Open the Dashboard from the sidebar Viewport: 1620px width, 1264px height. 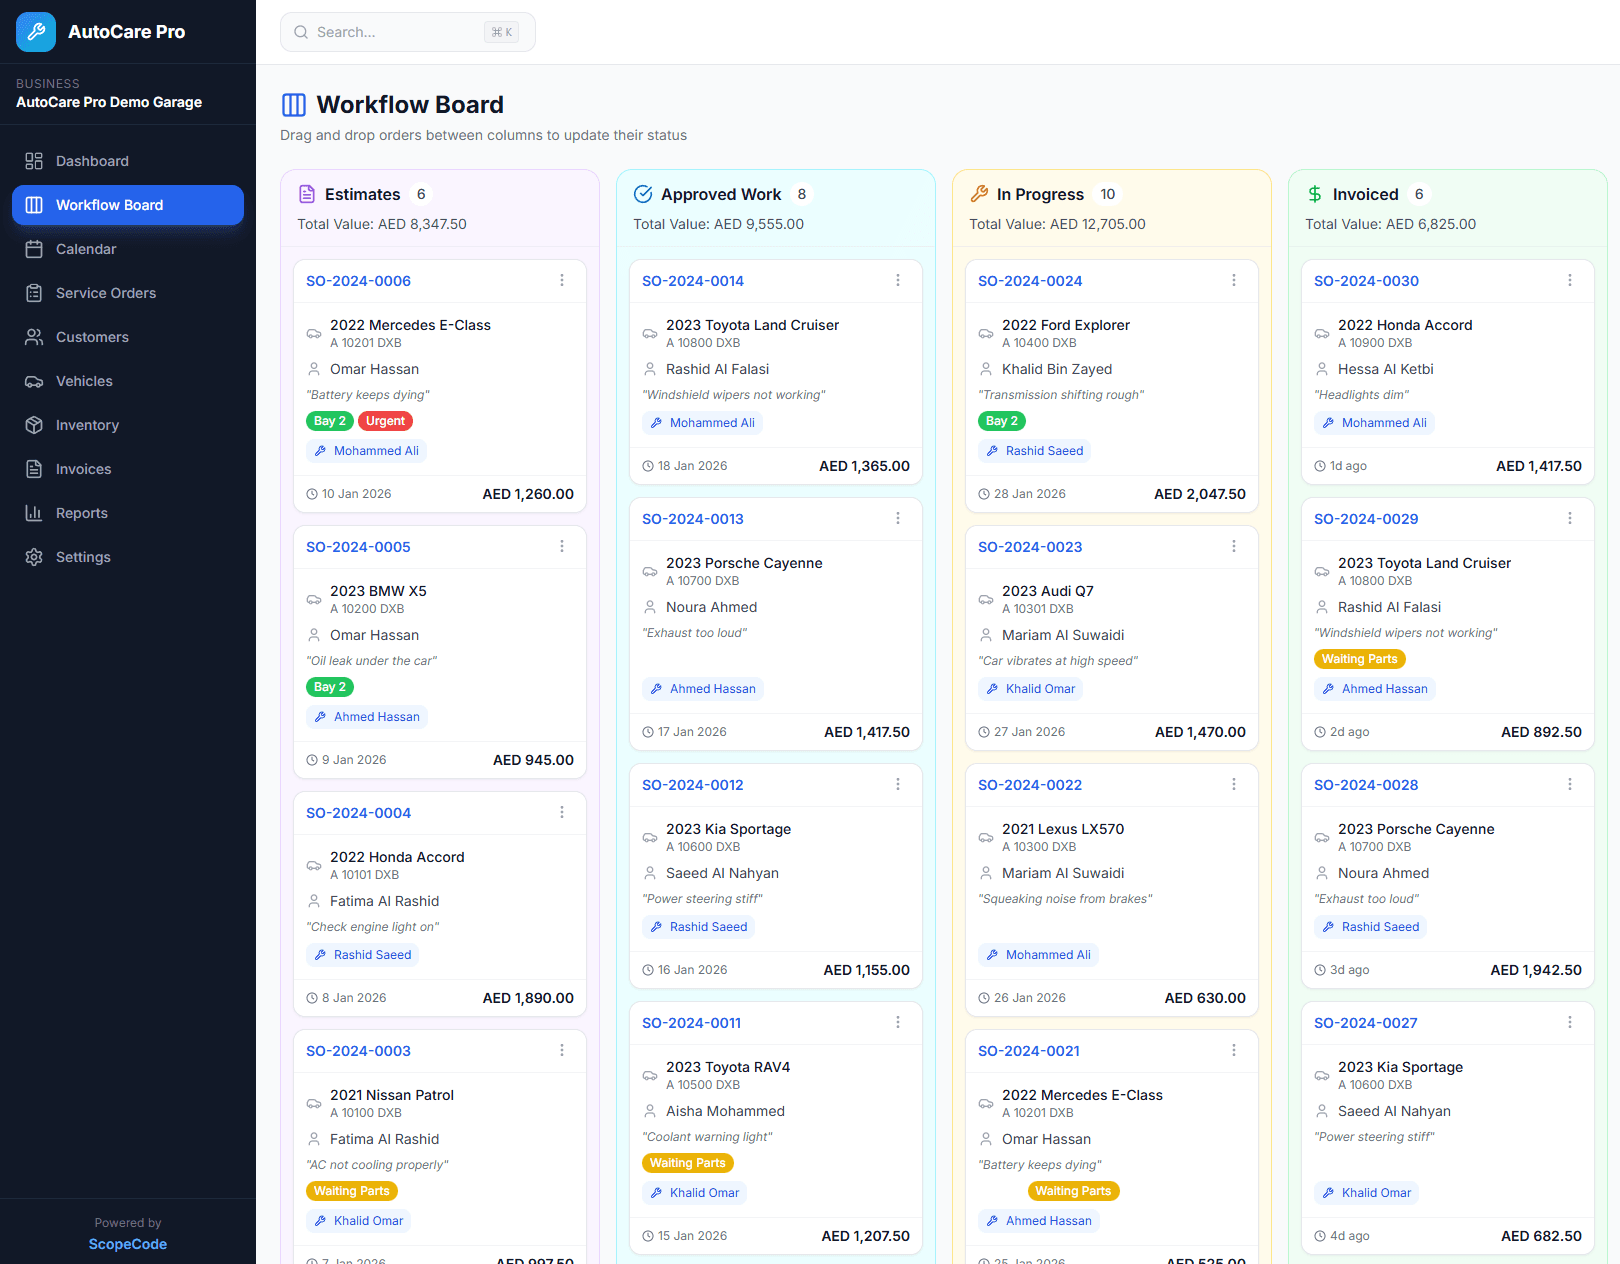coord(92,161)
